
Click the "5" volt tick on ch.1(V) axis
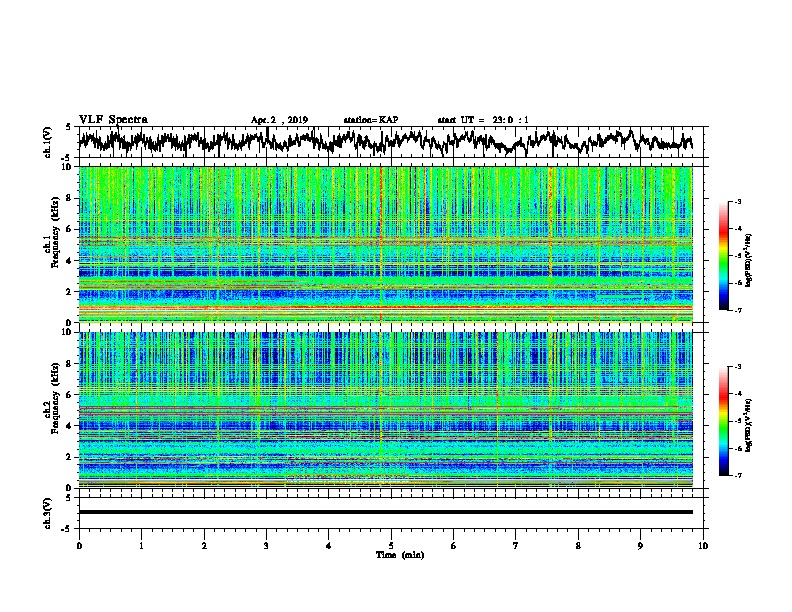coord(69,127)
